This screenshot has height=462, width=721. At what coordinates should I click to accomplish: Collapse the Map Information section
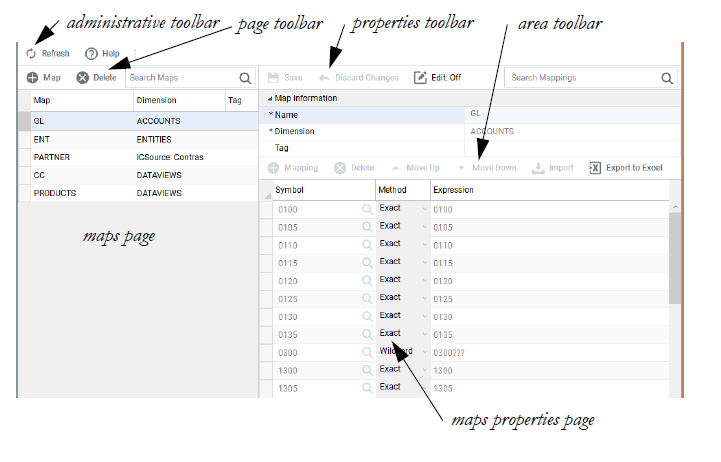point(268,98)
